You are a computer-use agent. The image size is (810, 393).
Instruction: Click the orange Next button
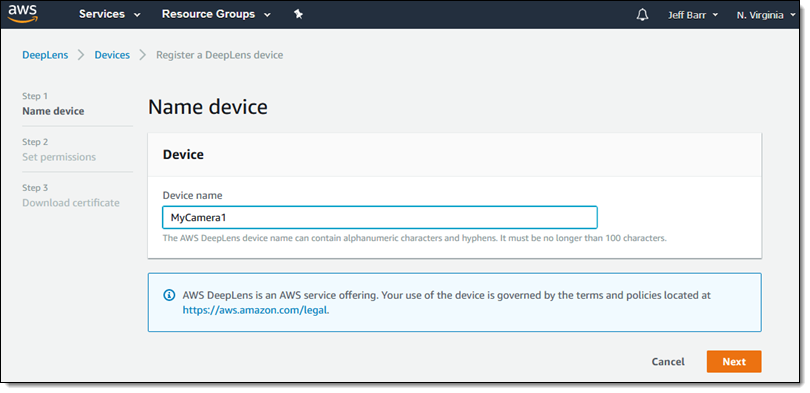734,361
